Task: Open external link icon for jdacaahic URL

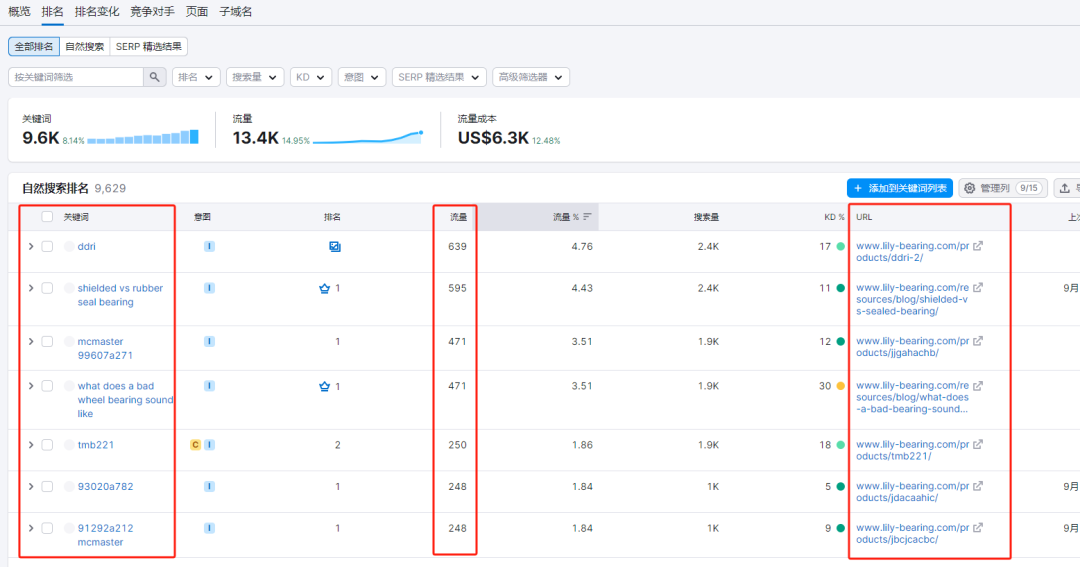Action: pos(978,486)
